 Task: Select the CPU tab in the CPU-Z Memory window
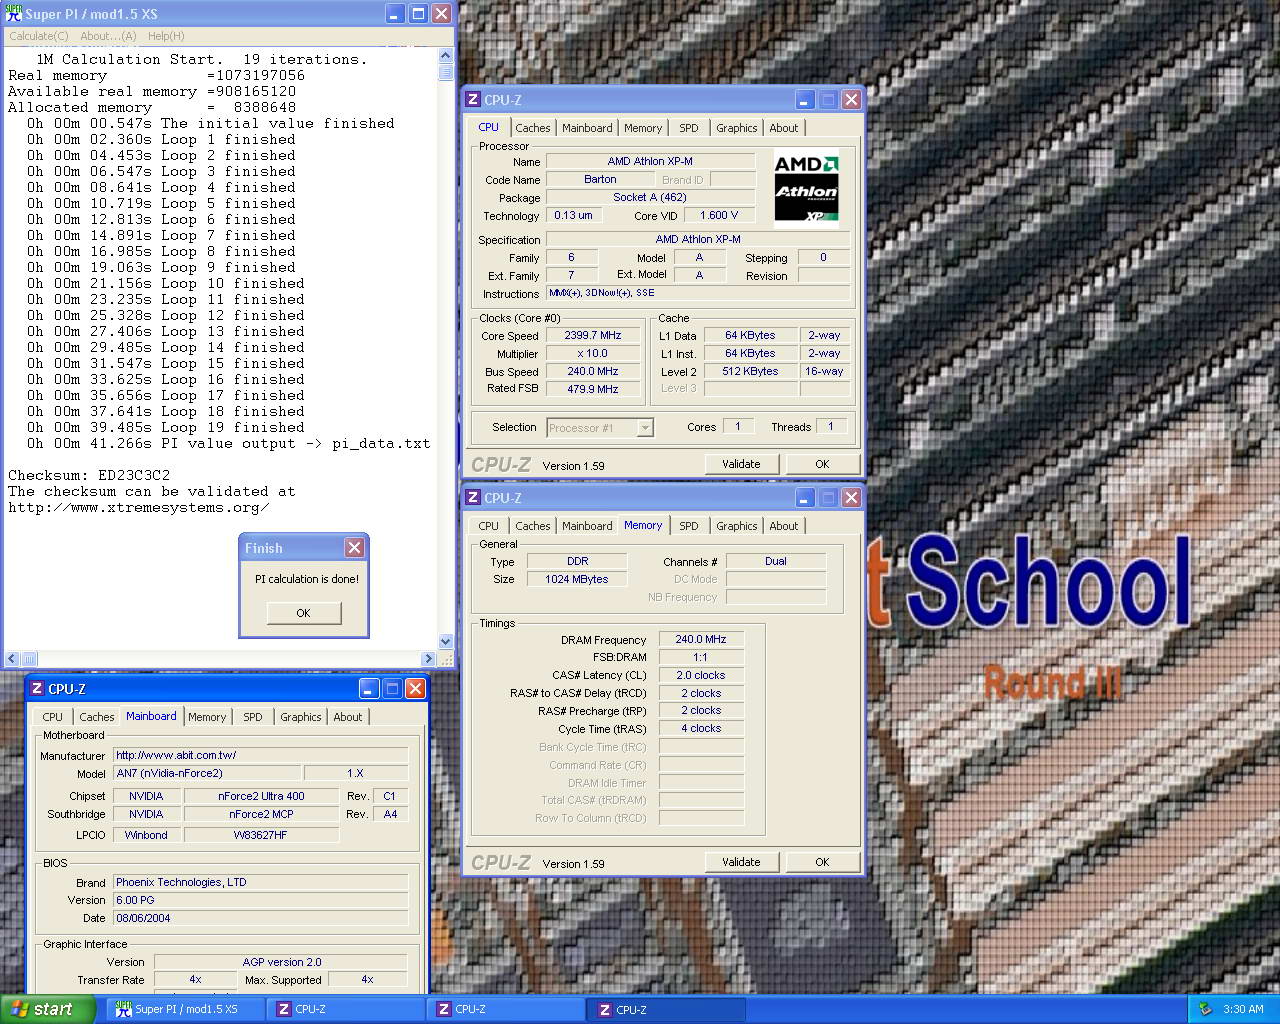point(489,526)
